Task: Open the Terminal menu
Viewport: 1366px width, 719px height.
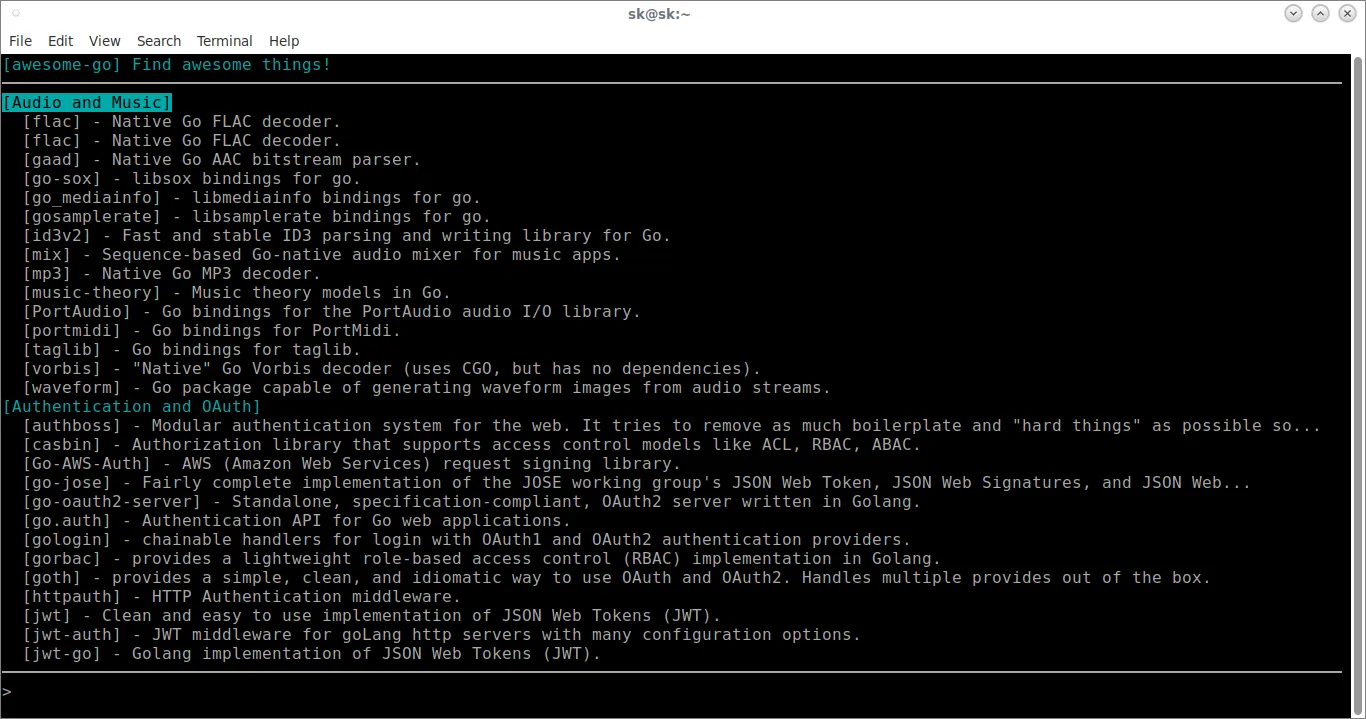Action: coord(224,41)
